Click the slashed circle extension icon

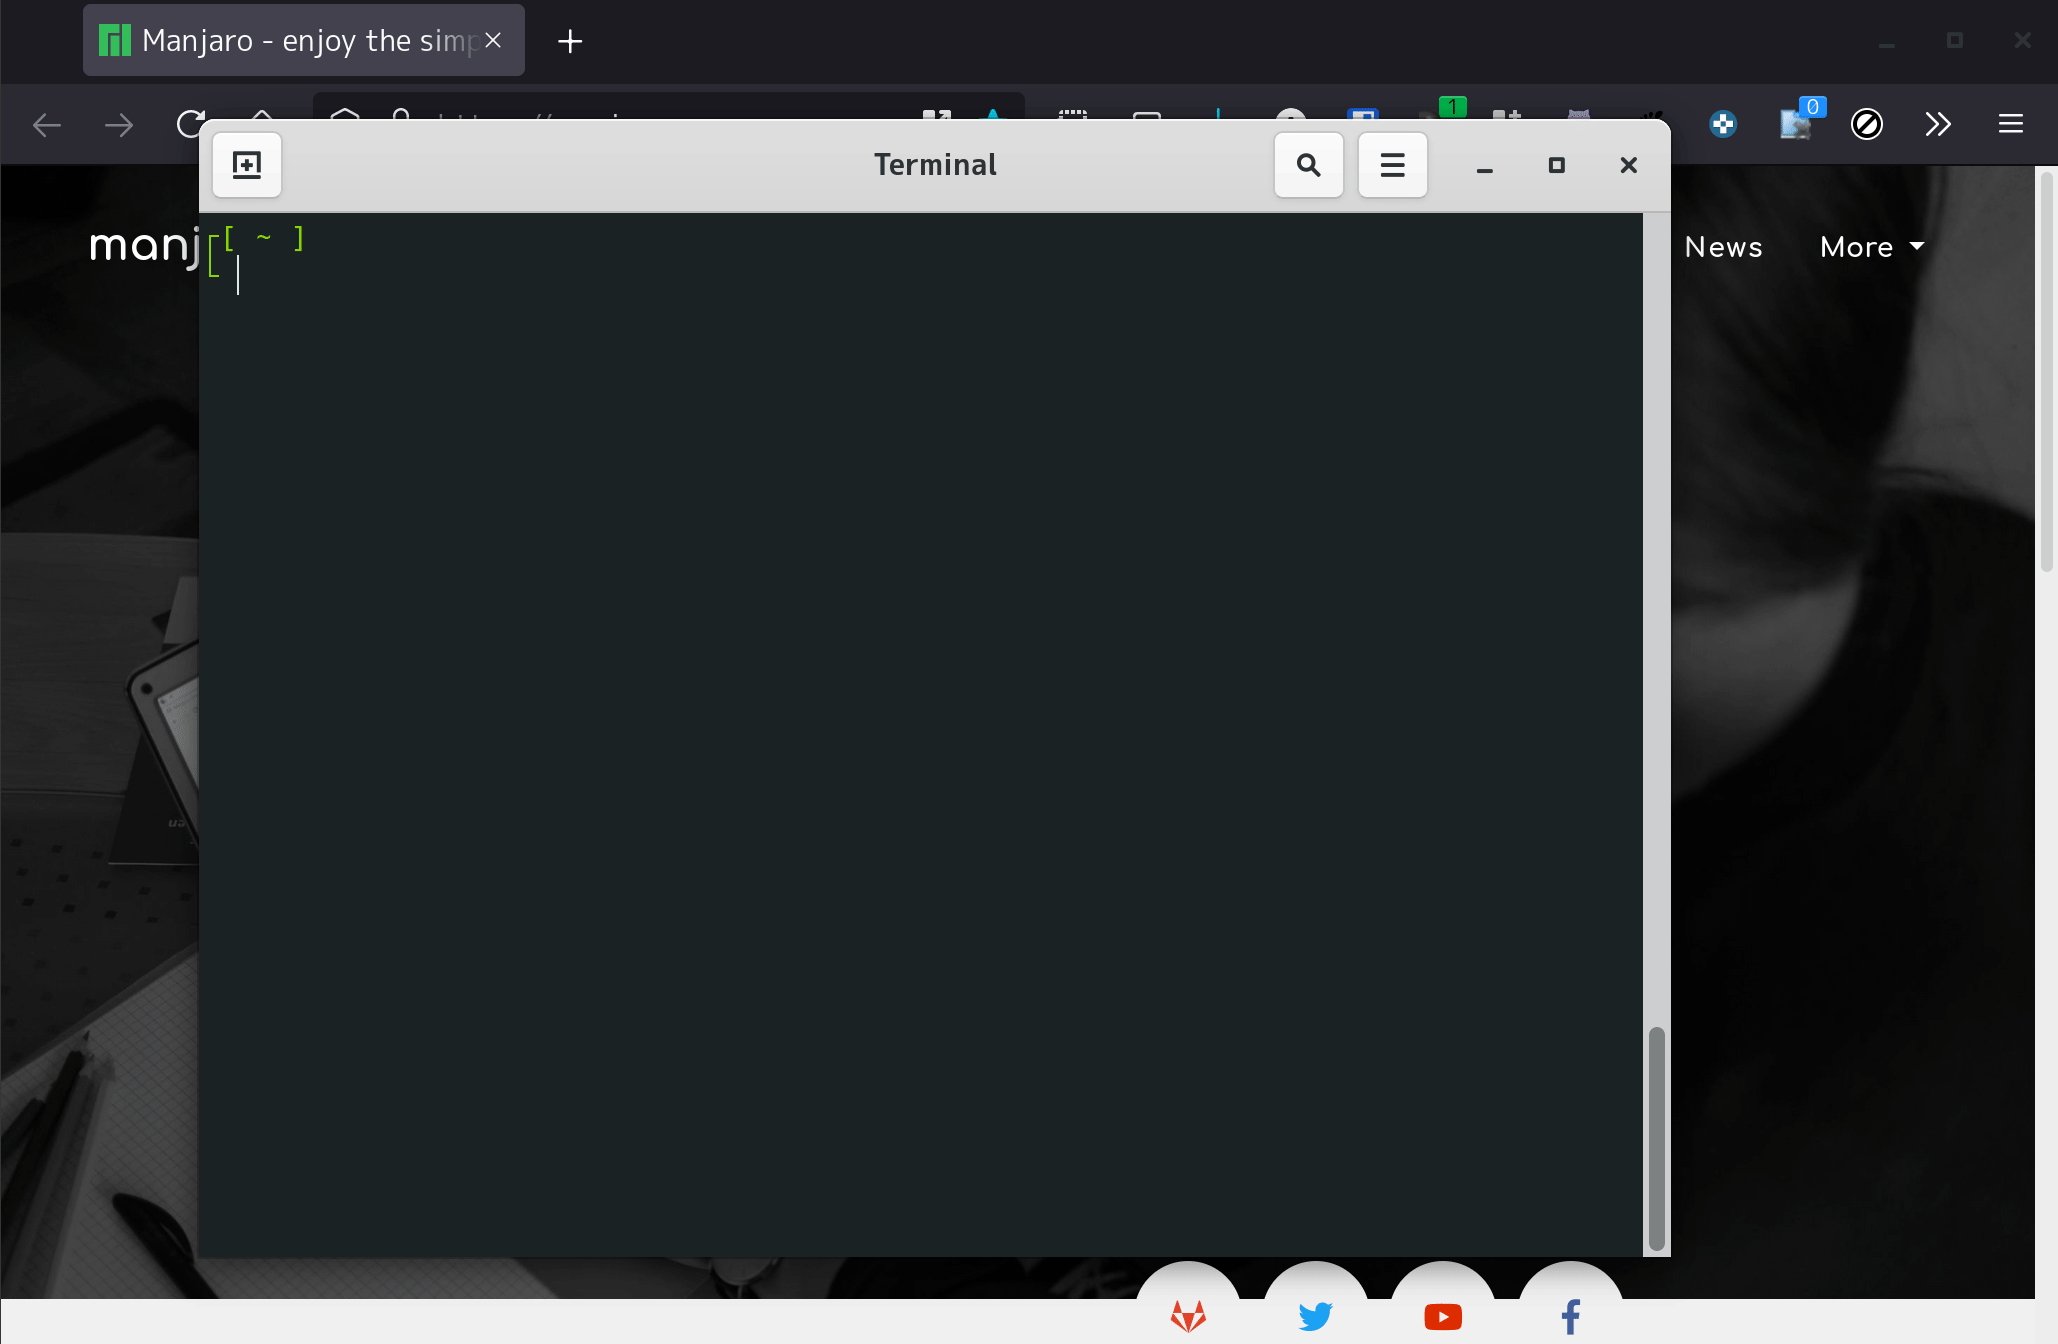(x=1866, y=124)
